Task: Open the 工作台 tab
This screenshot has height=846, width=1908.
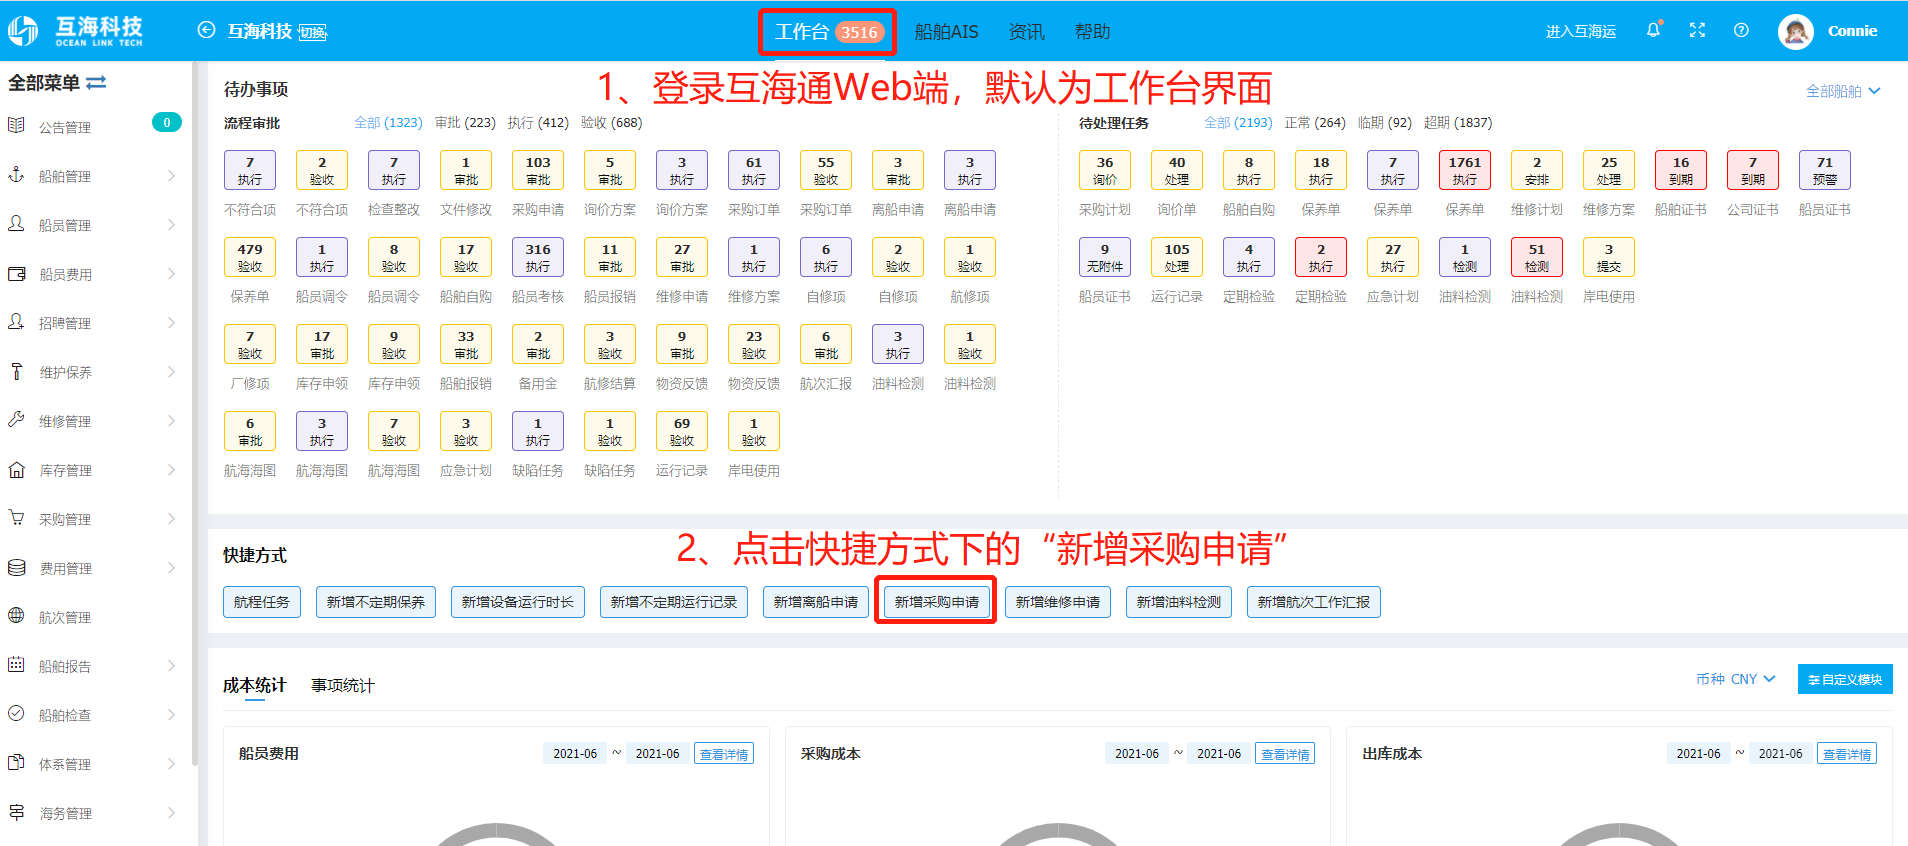Action: click(x=827, y=32)
